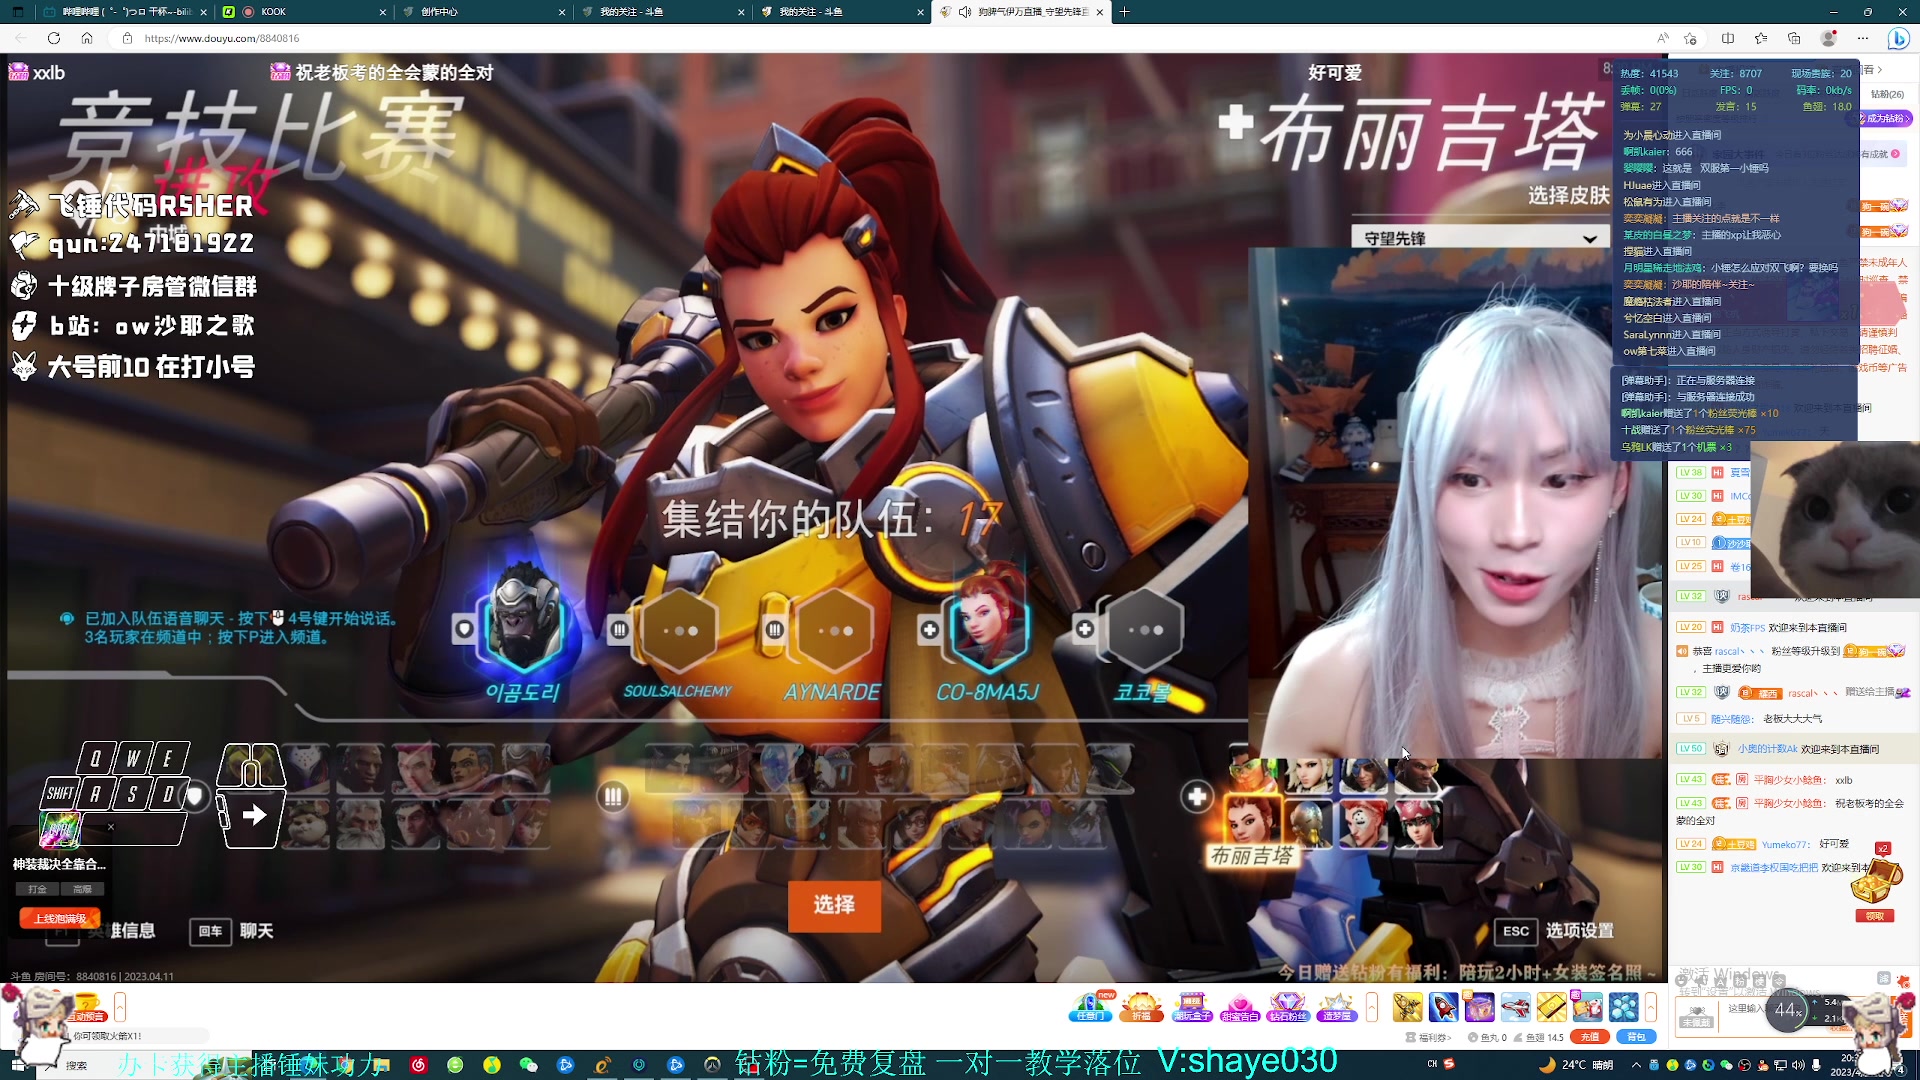1920x1080 pixels.
Task: Open NetEase Cloud Music taskbar icon
Action: 418,1065
